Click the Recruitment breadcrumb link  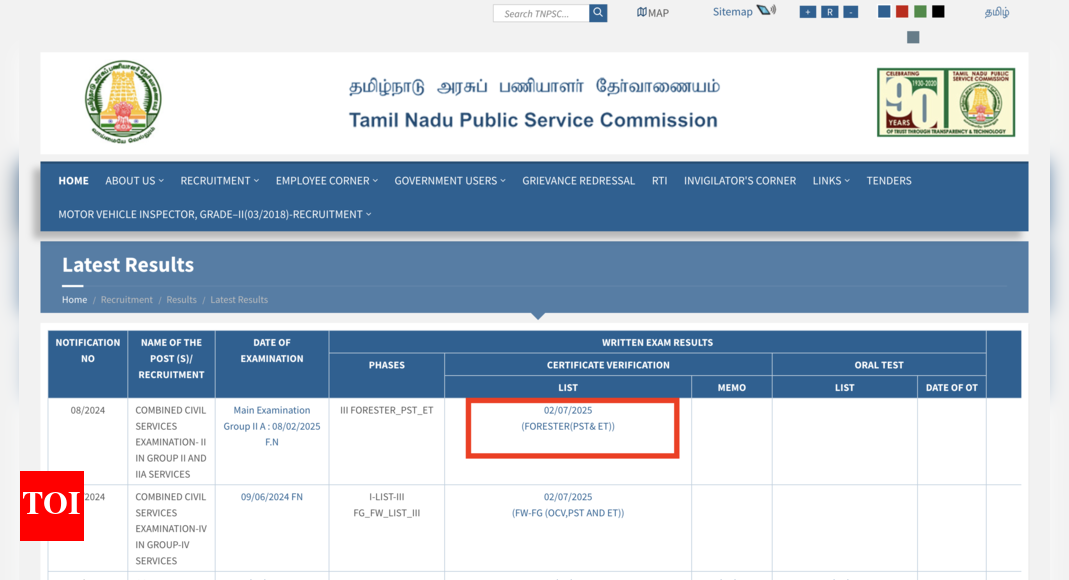(127, 300)
